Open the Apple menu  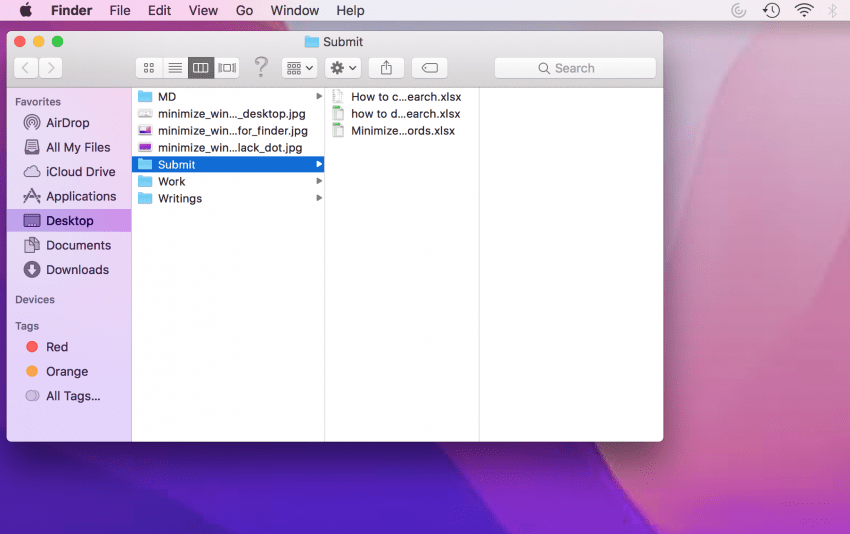pyautogui.click(x=25, y=10)
